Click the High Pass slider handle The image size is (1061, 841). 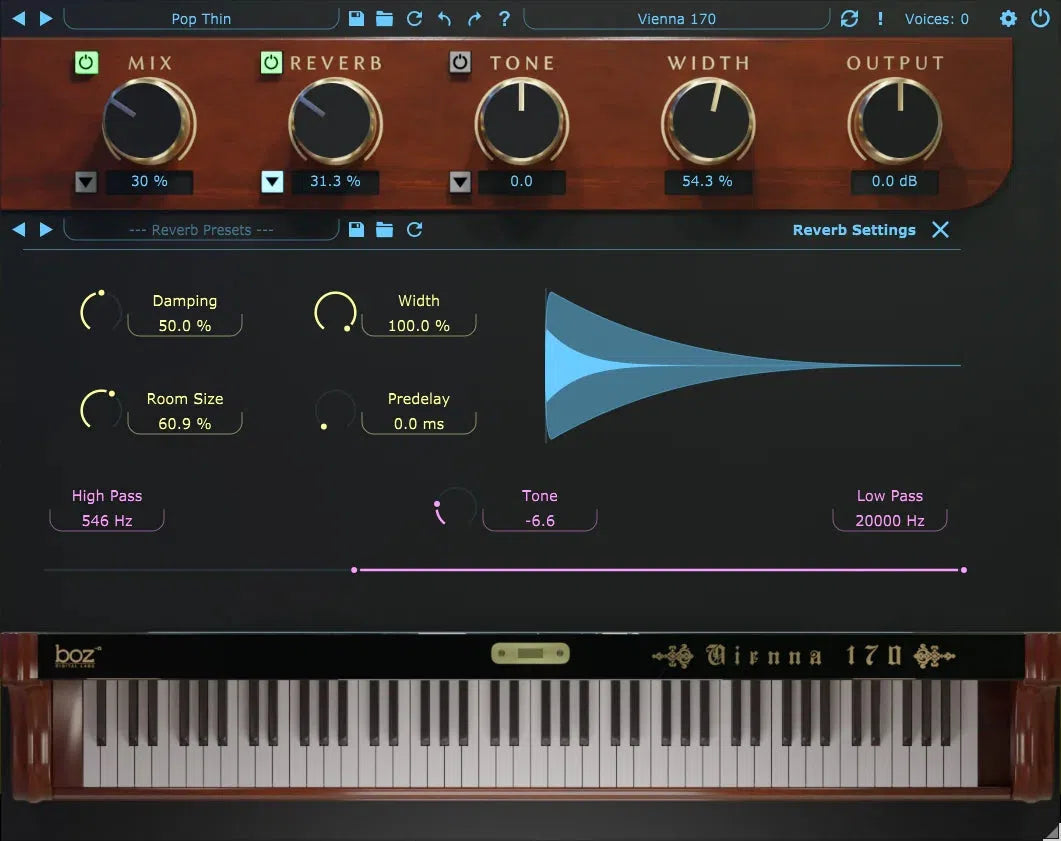[x=354, y=570]
